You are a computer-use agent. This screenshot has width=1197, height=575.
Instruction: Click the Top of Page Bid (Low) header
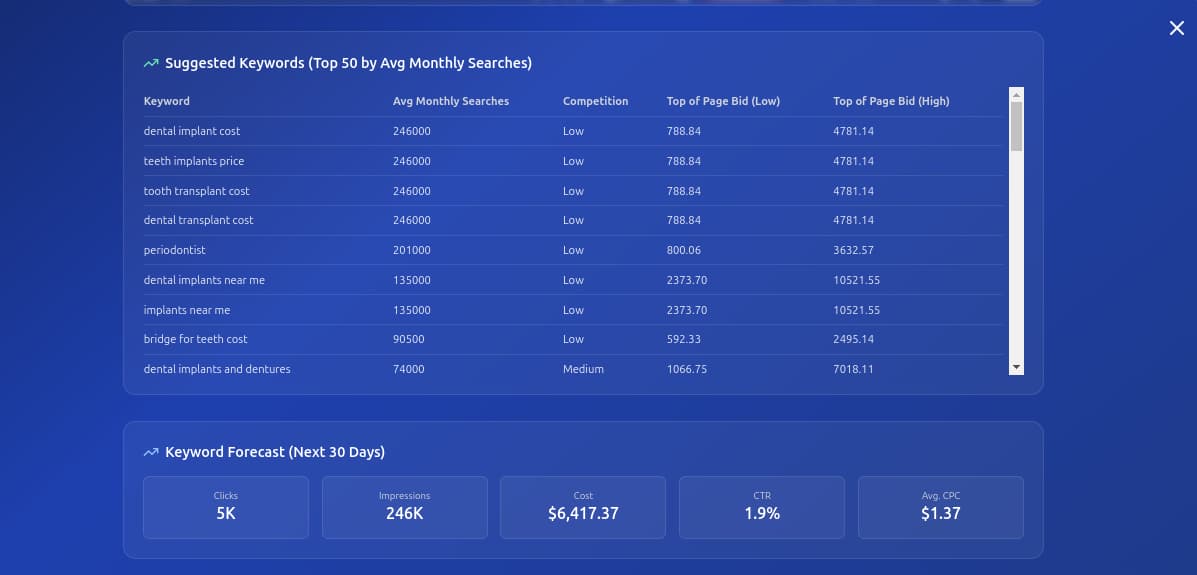click(723, 101)
